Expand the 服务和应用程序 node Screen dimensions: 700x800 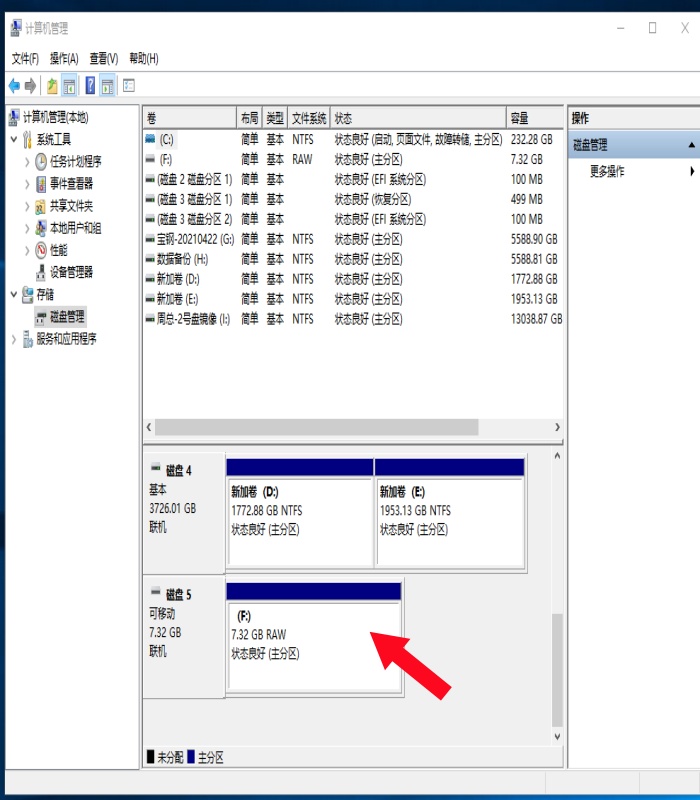pyautogui.click(x=13, y=339)
